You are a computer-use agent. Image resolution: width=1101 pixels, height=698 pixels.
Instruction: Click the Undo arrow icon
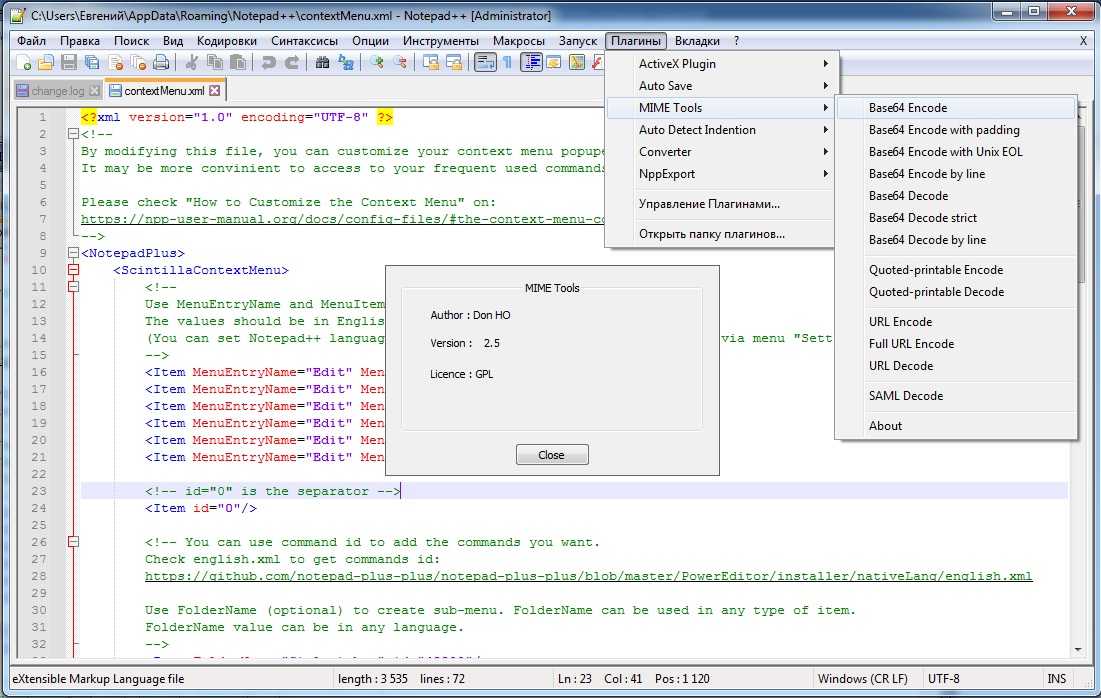click(x=268, y=63)
